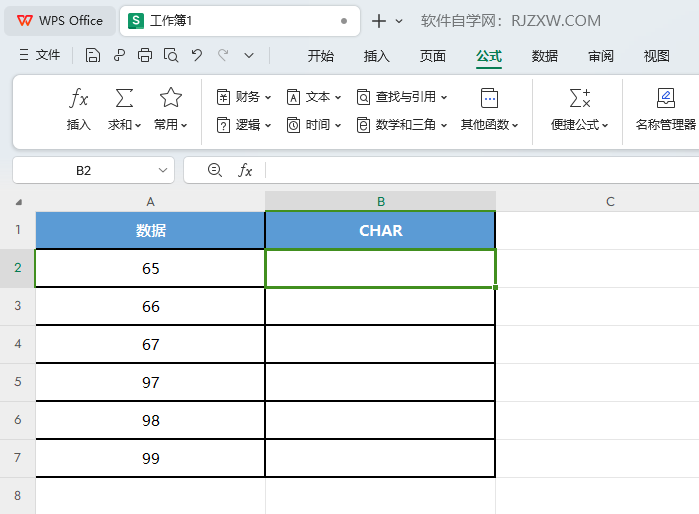Open the 数学和三角 math functions menu

tap(402, 125)
